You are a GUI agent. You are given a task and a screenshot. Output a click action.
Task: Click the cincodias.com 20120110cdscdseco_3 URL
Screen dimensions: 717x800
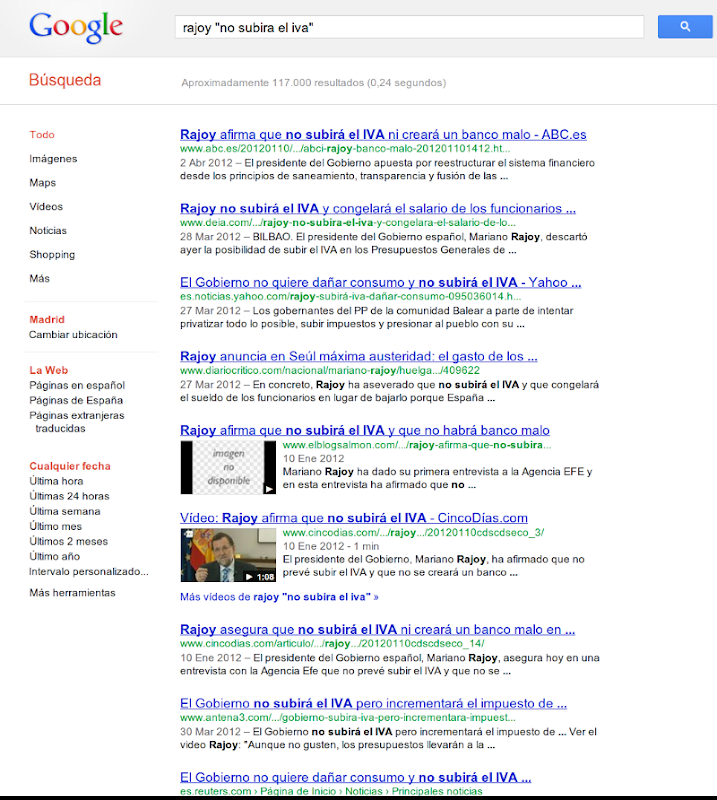click(x=413, y=533)
